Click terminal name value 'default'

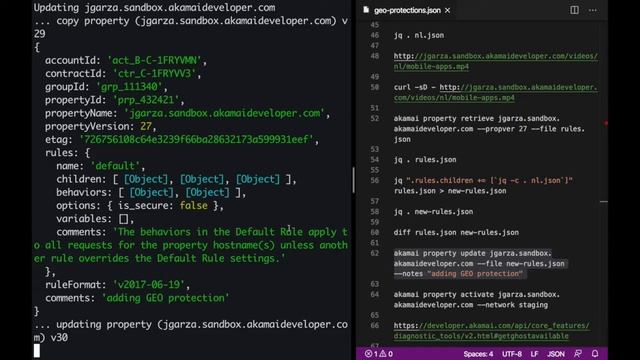coord(115,166)
